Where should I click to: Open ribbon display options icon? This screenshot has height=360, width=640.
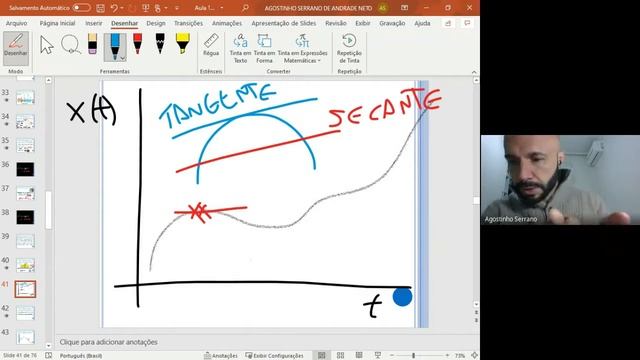(x=404, y=8)
